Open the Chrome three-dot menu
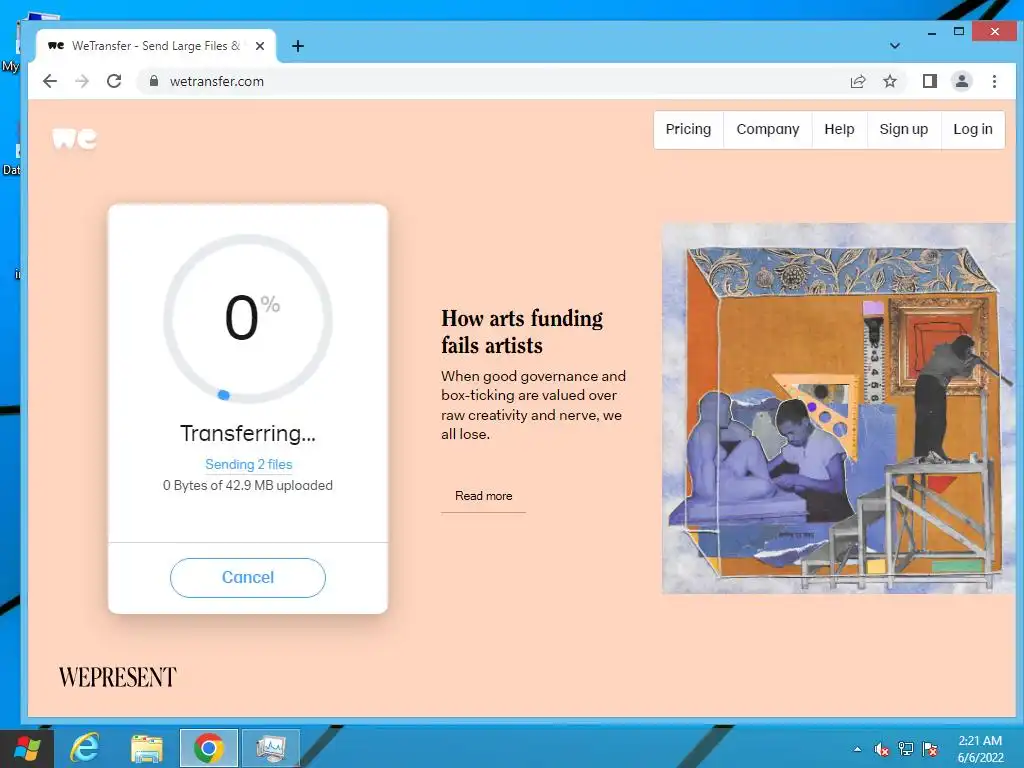 (994, 81)
